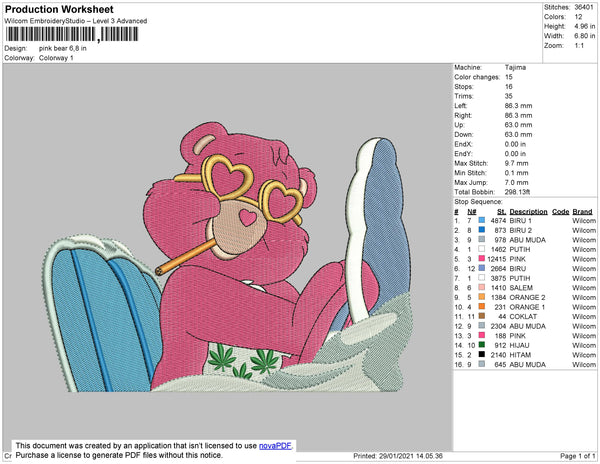
Task: Click the "Right:" label
Action: click(x=463, y=115)
